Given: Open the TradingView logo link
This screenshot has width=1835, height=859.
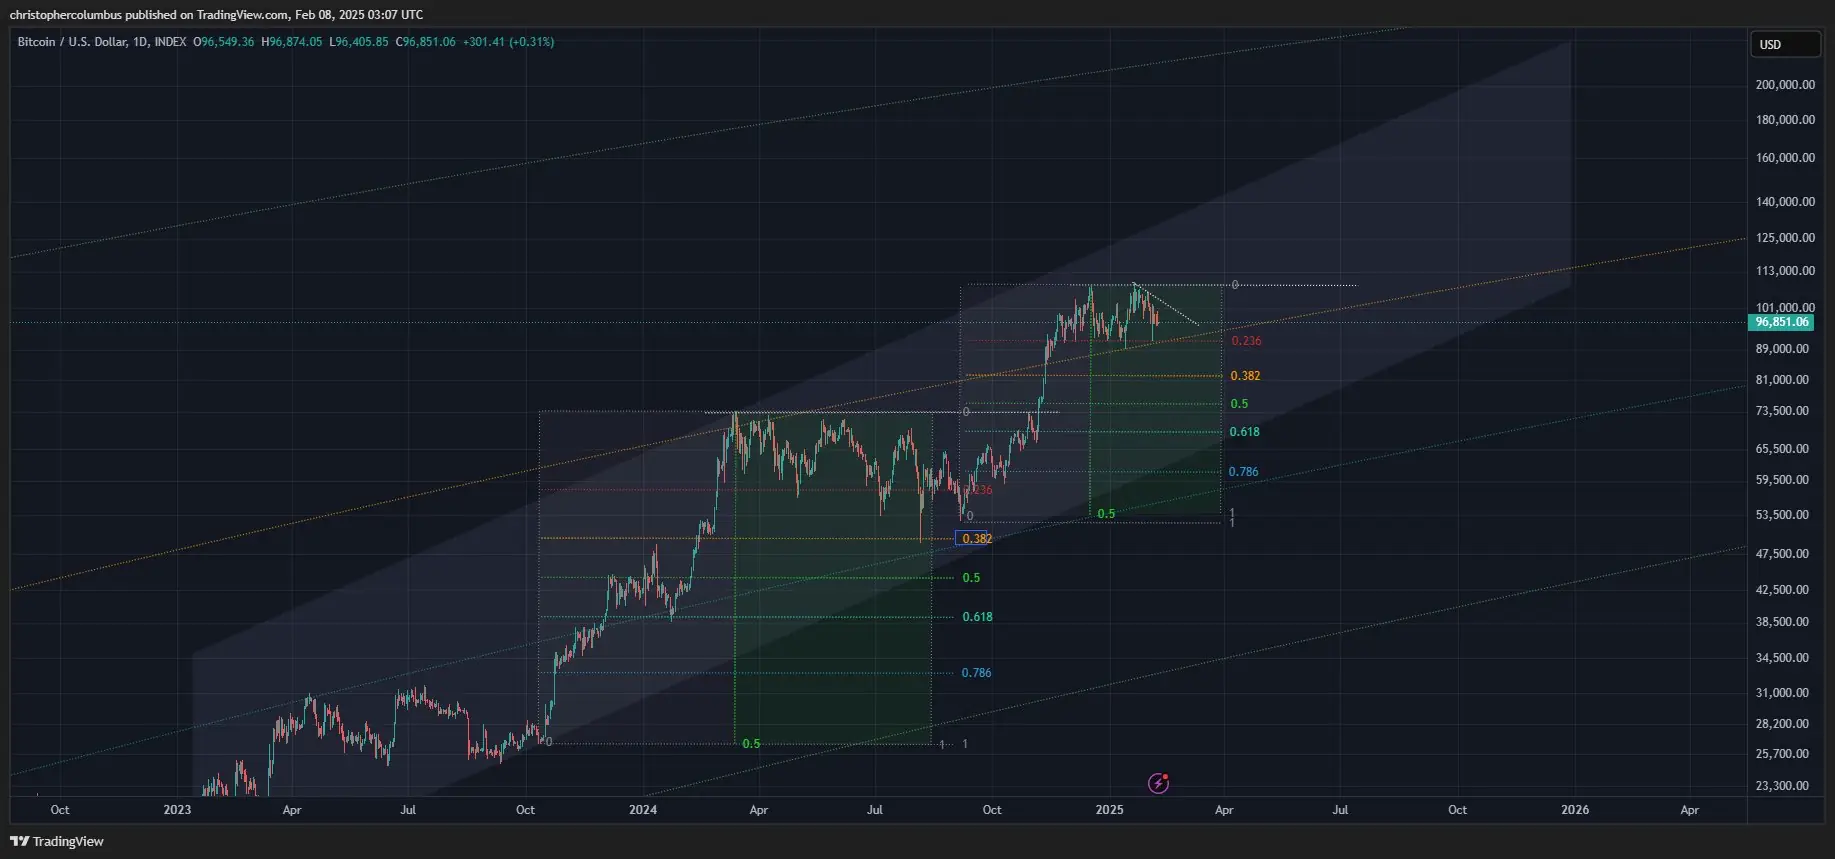Looking at the screenshot, I should coord(57,841).
